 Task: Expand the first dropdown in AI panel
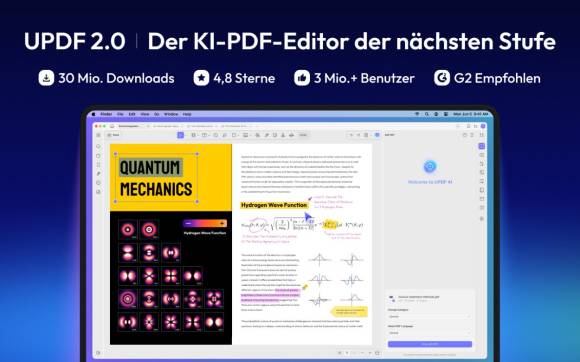[x=429, y=317]
